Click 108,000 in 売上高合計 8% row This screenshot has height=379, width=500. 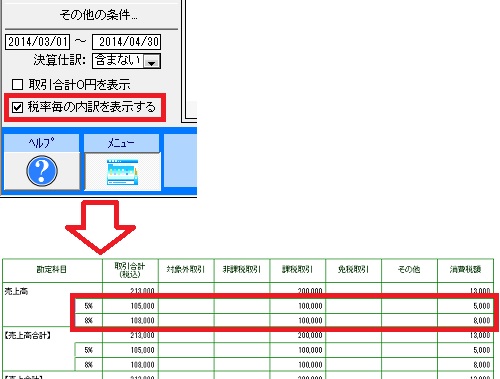point(142,365)
